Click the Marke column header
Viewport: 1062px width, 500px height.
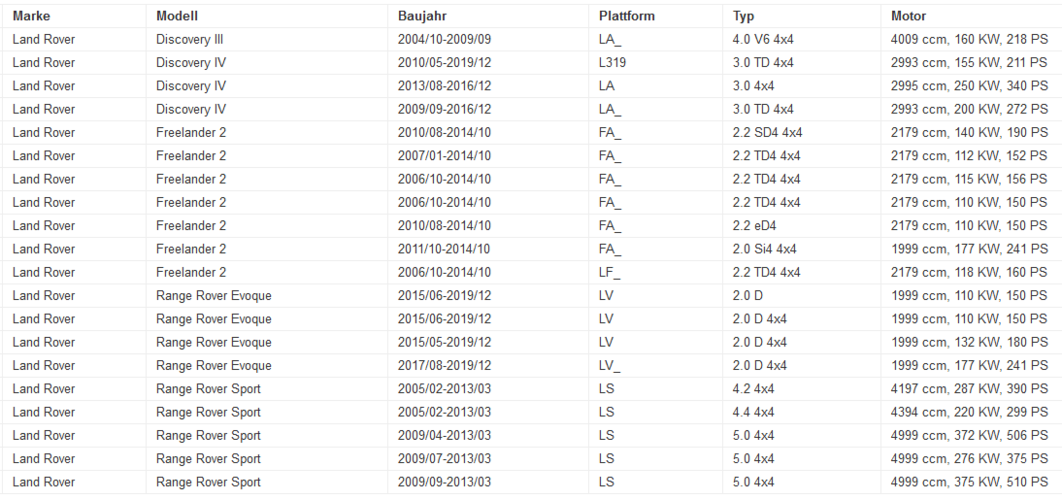[31, 16]
